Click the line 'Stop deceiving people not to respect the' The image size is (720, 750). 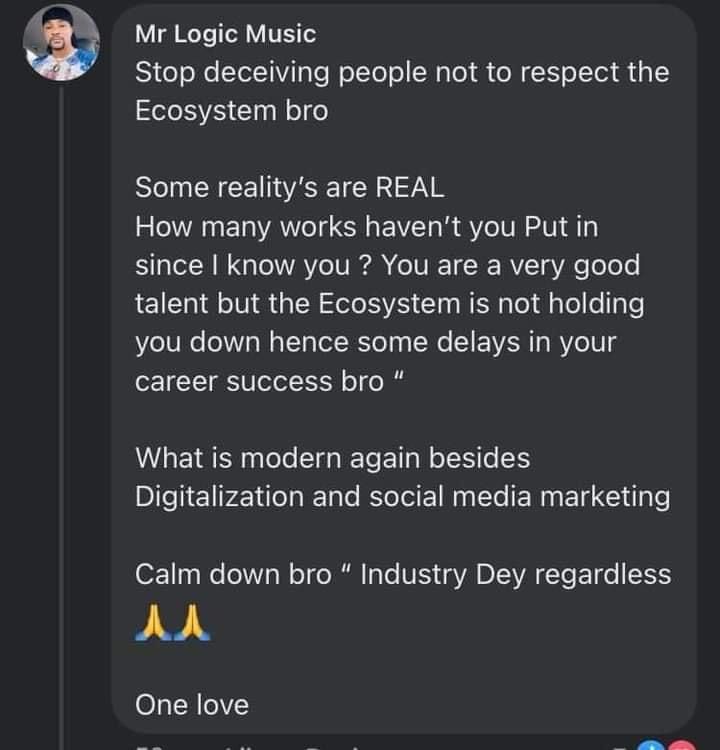point(402,73)
